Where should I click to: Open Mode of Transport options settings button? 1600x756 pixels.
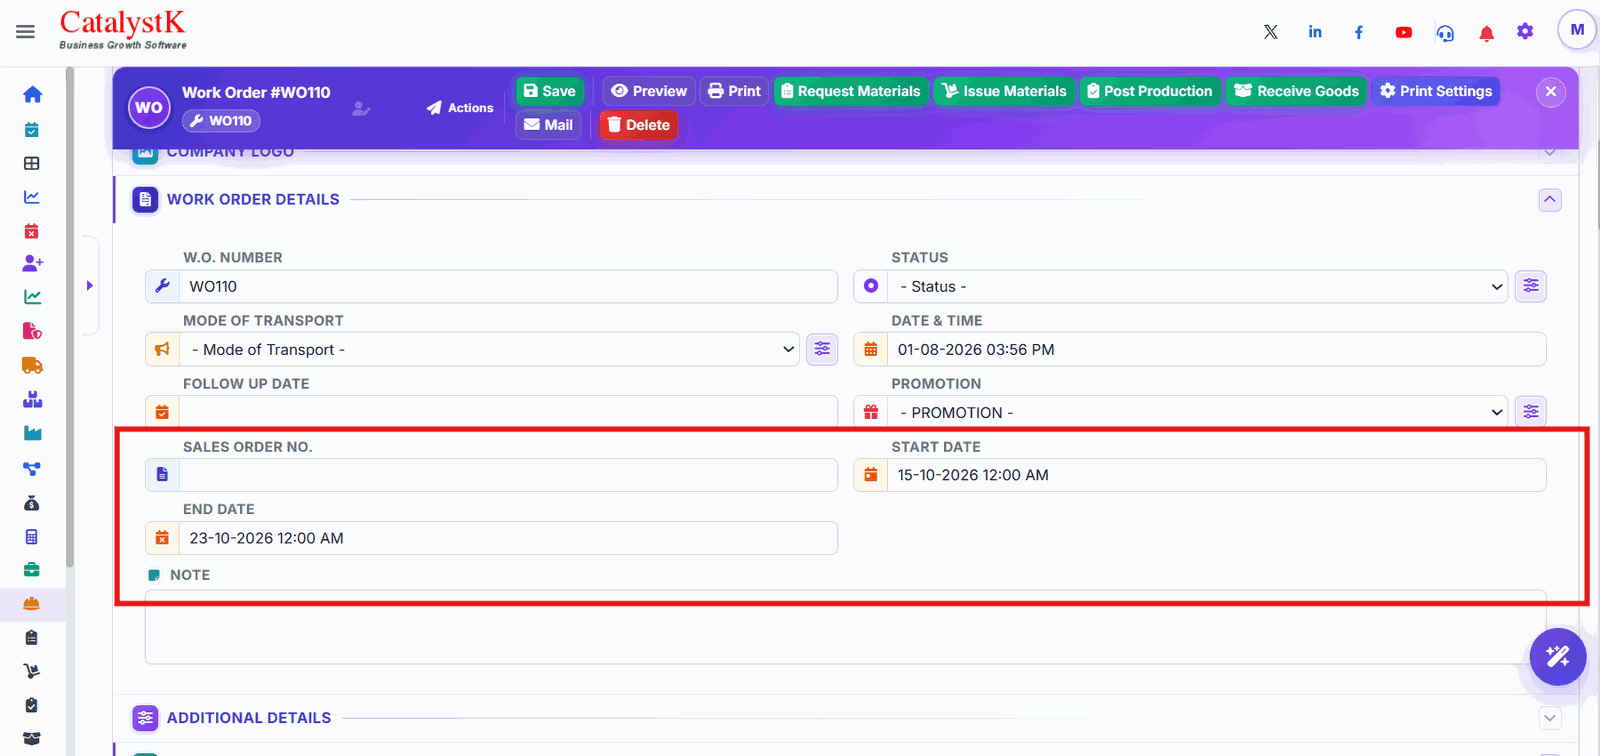[x=822, y=349]
